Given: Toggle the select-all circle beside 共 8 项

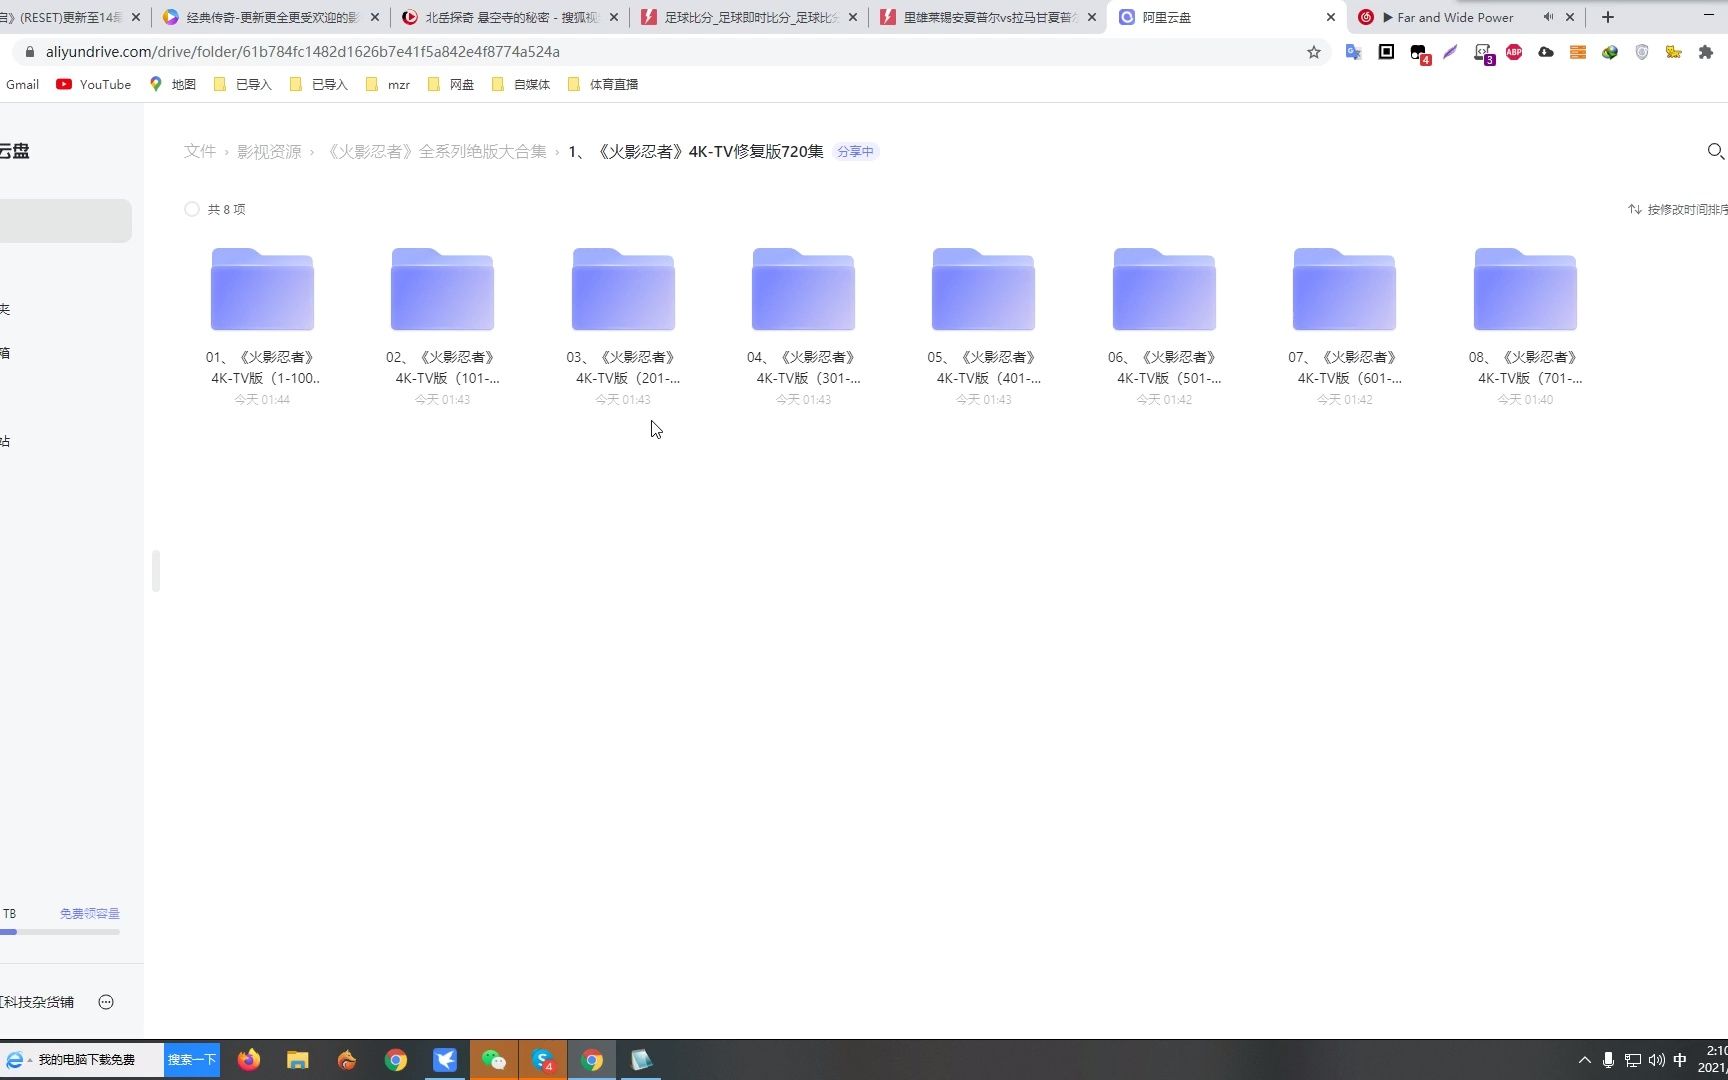Looking at the screenshot, I should point(192,209).
